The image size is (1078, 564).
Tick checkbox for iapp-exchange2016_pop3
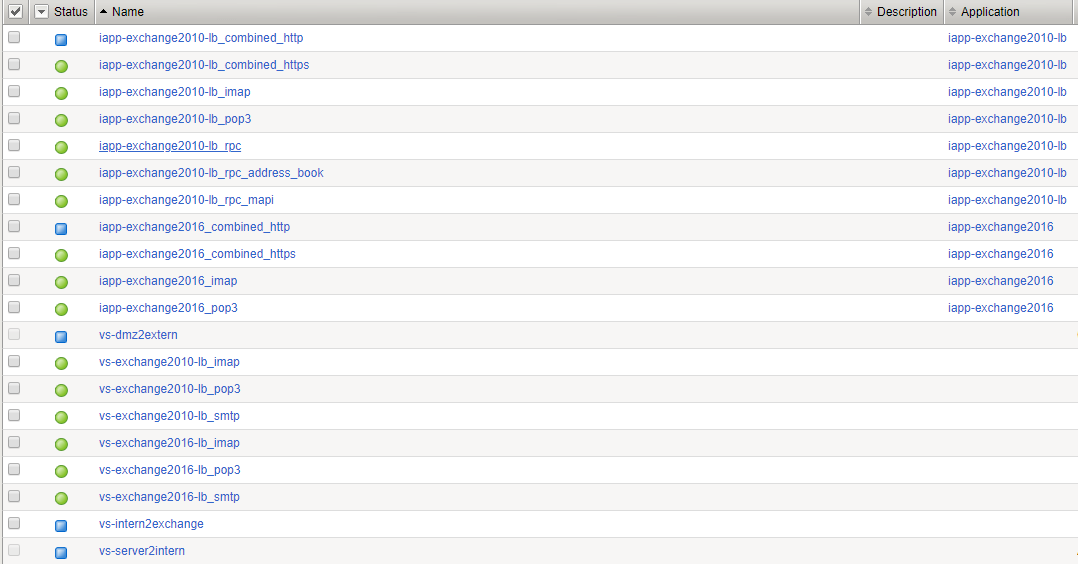tap(14, 307)
